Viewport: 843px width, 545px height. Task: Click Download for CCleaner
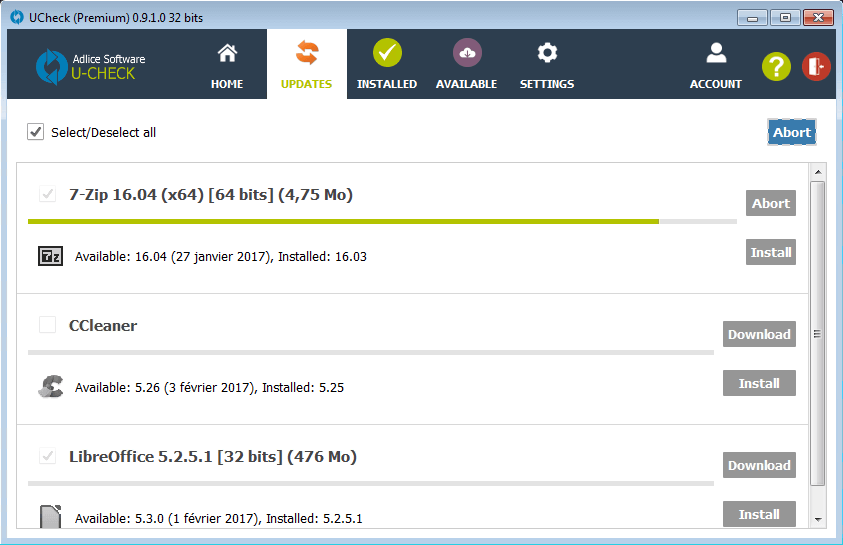[759, 334]
